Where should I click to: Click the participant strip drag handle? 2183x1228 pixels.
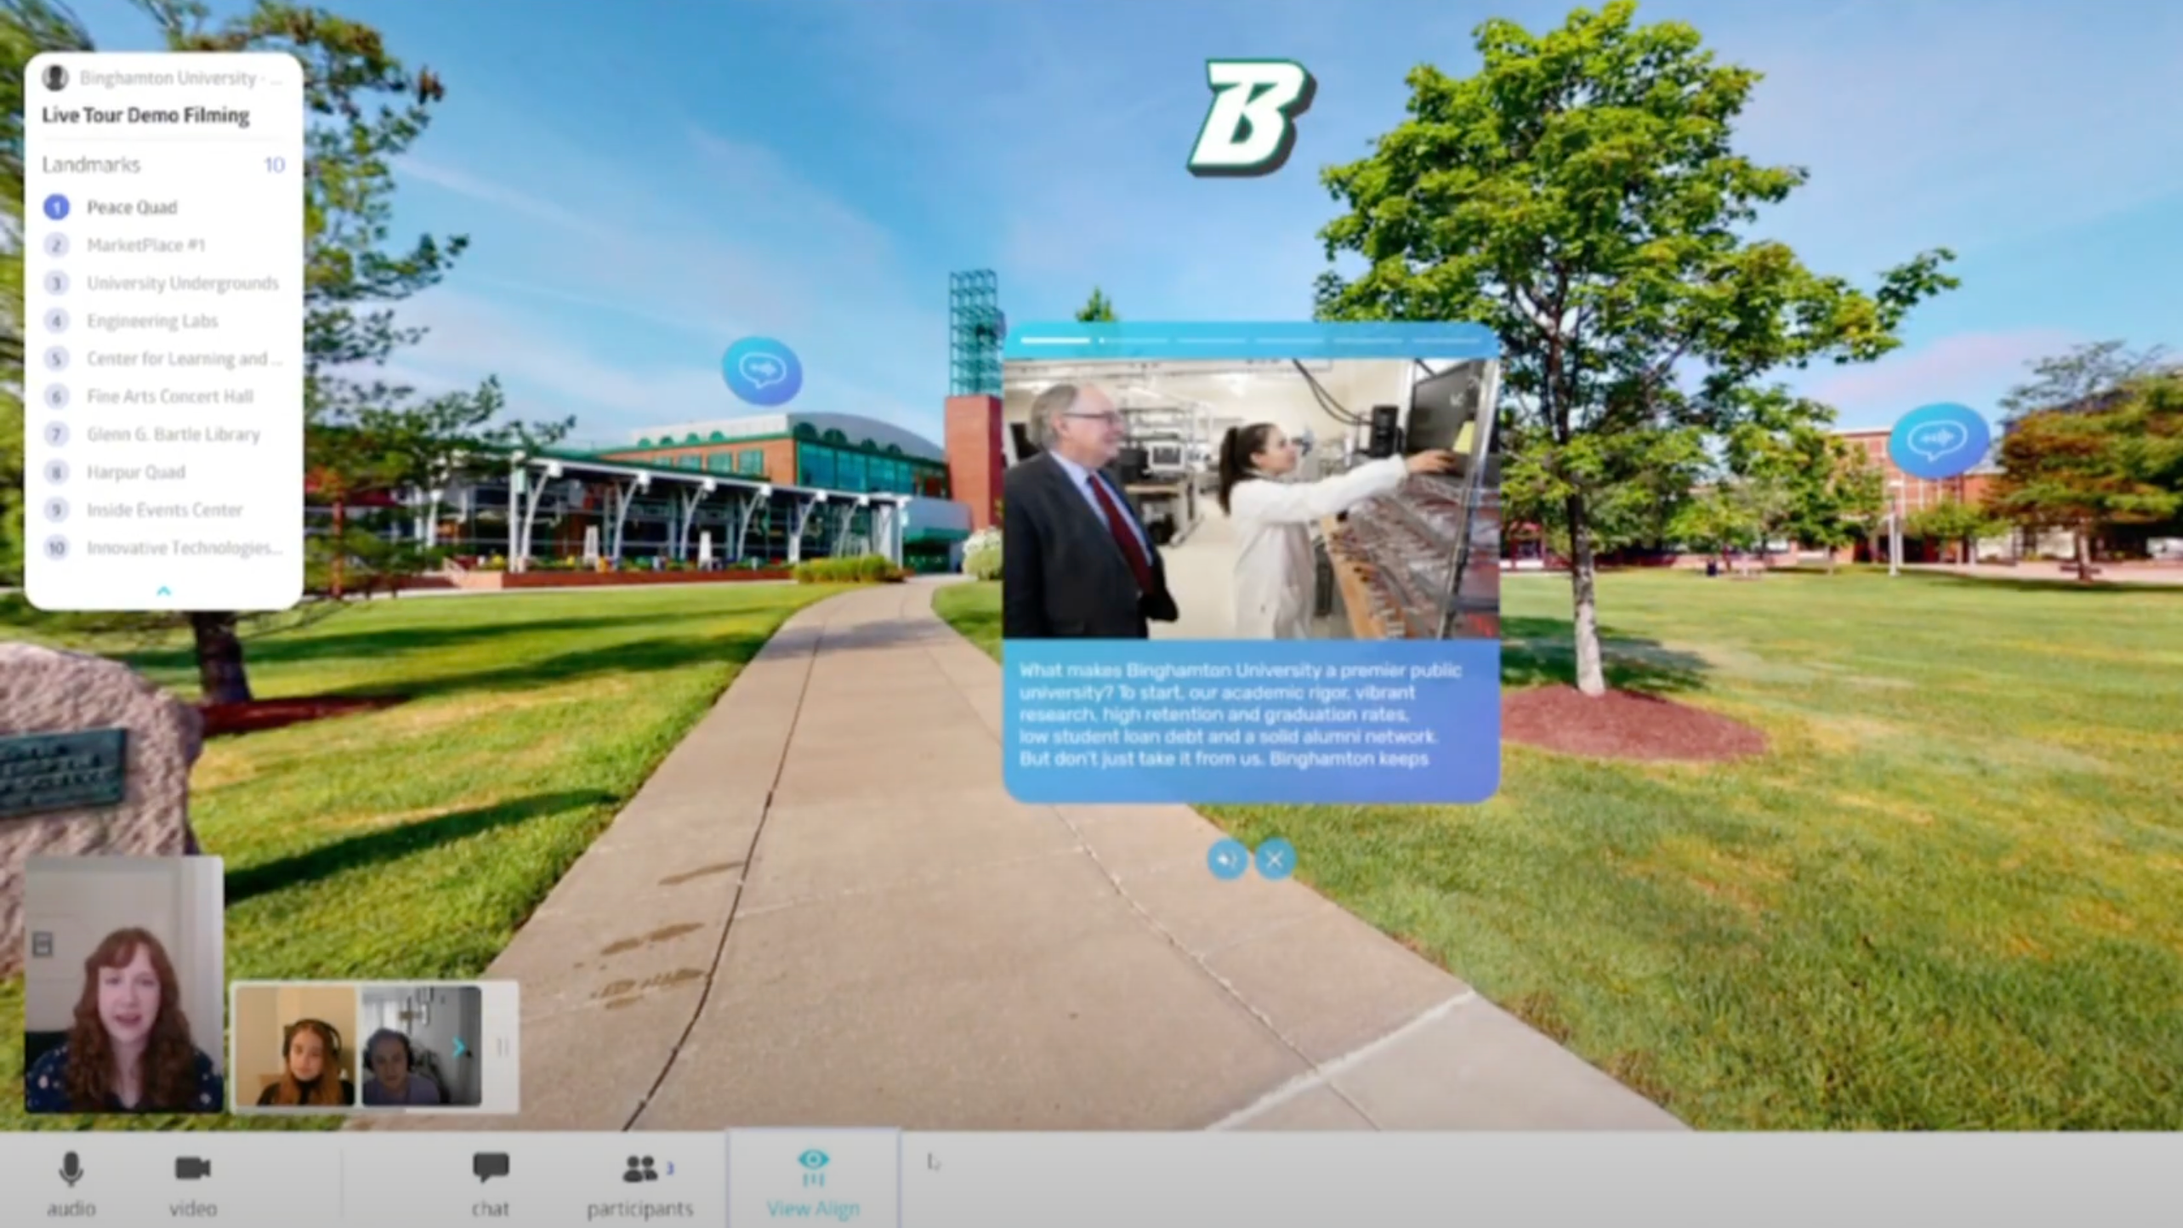tap(502, 1046)
